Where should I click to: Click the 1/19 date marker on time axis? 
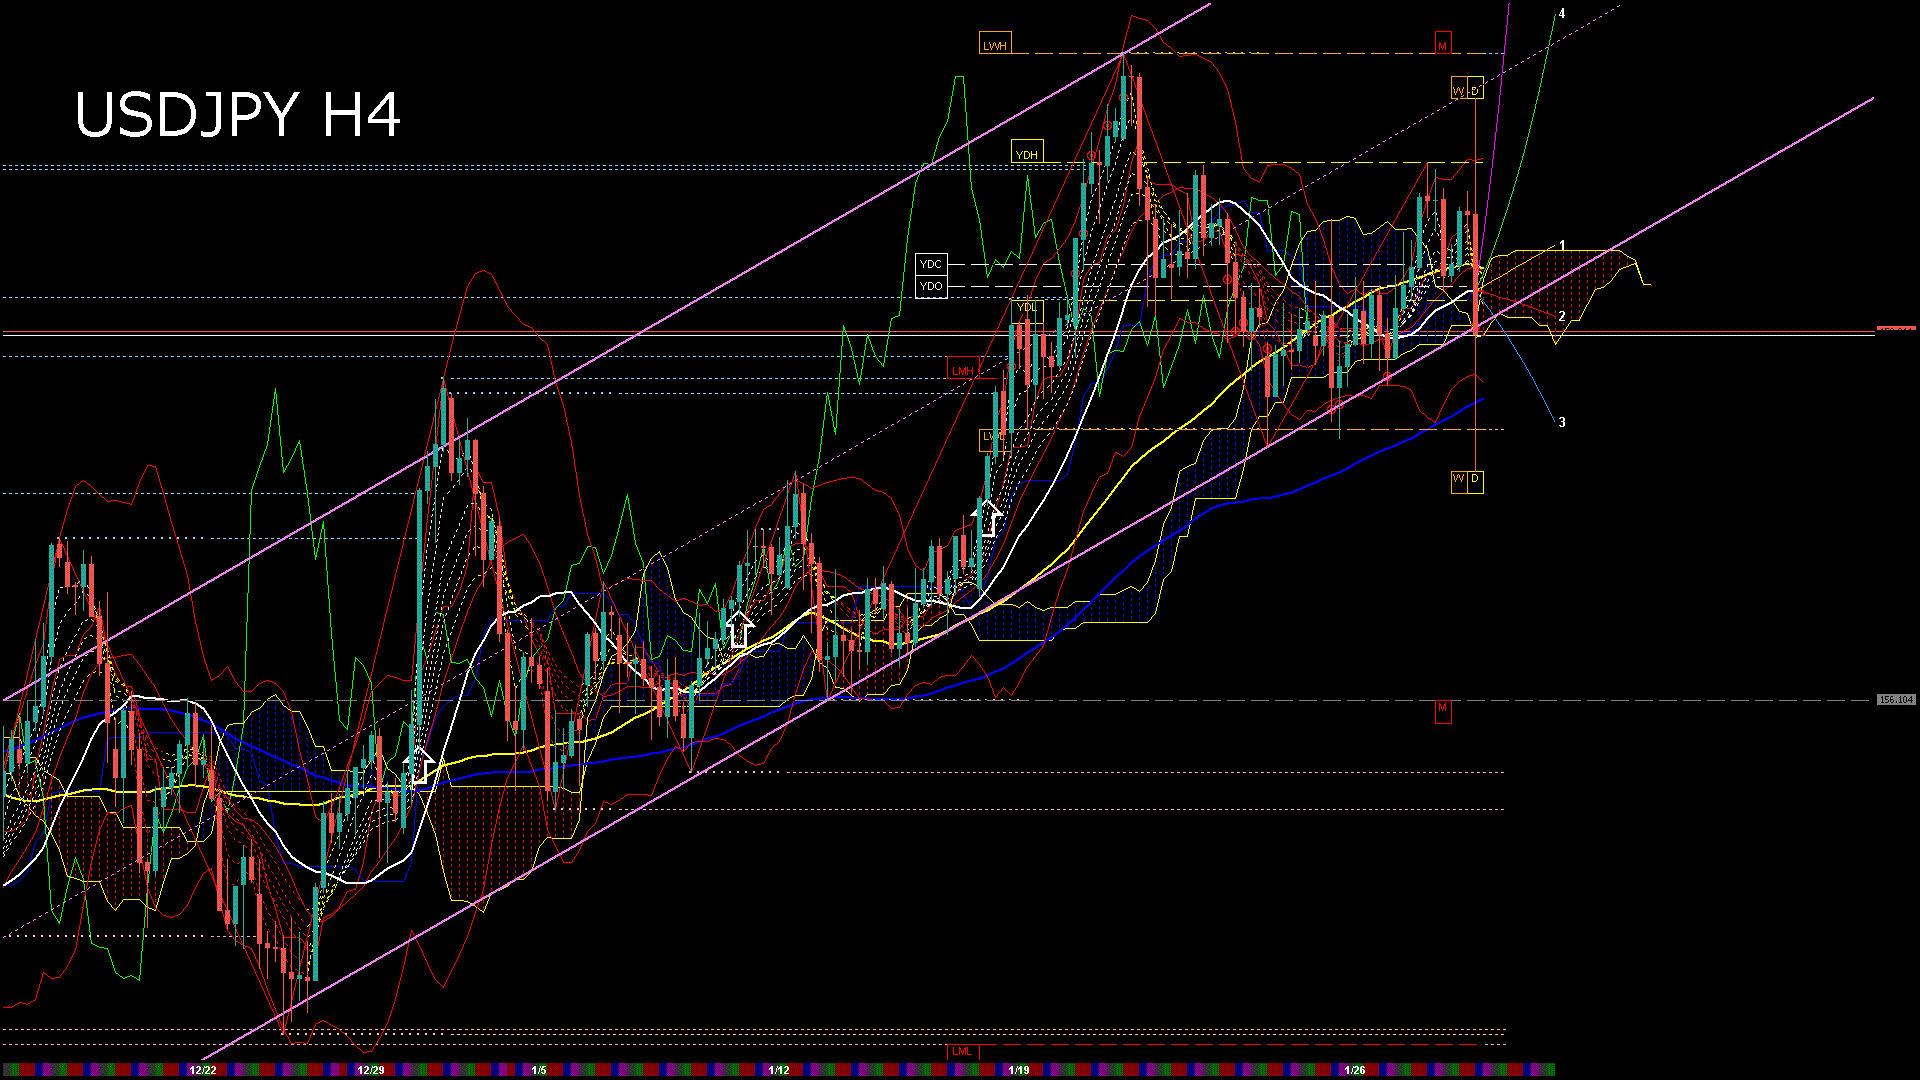coord(1019,1070)
